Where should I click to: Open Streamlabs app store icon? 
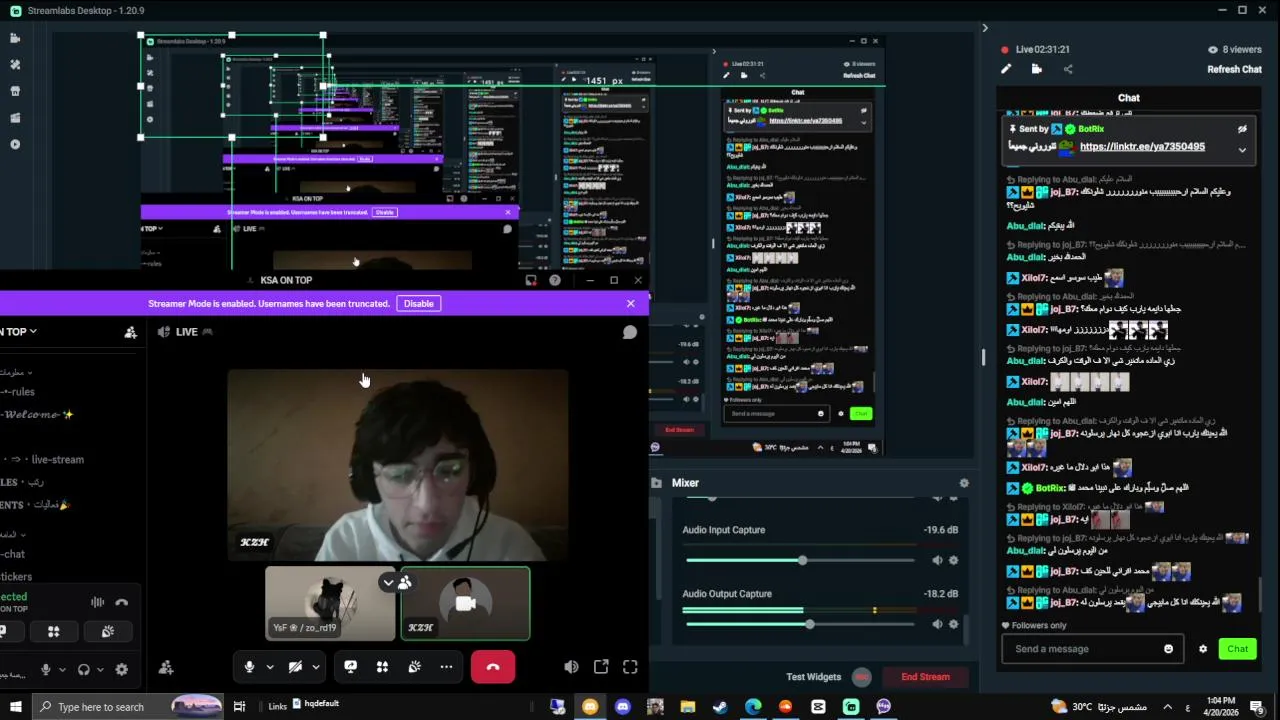(x=15, y=91)
